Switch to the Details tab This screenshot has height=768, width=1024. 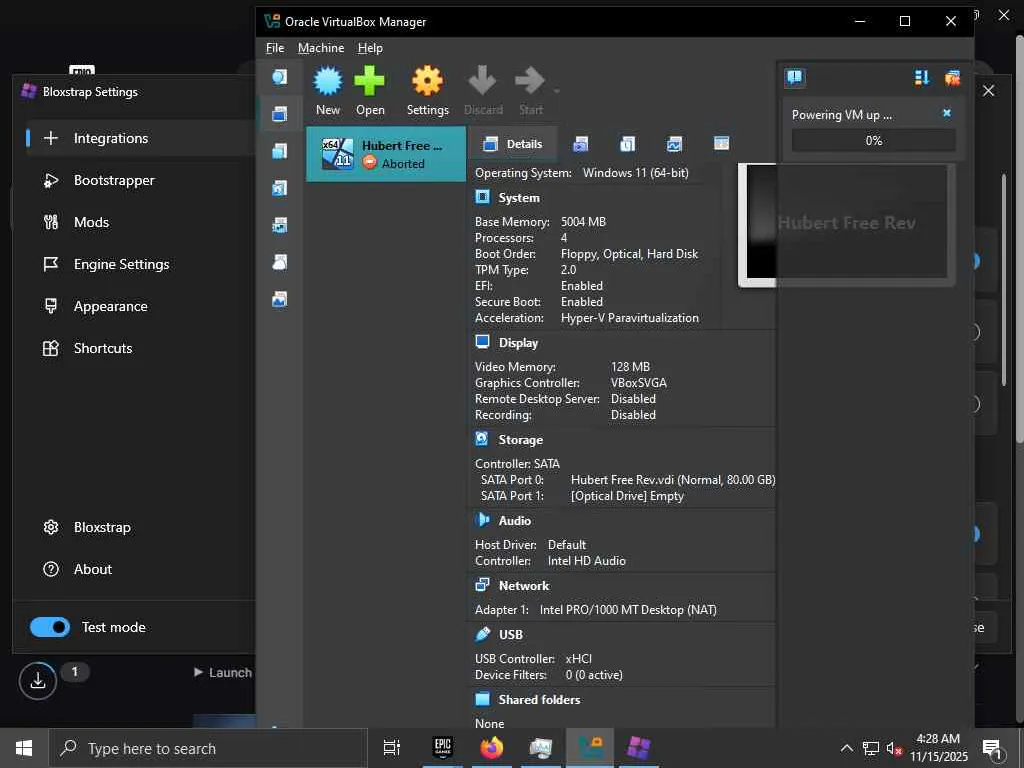[513, 144]
